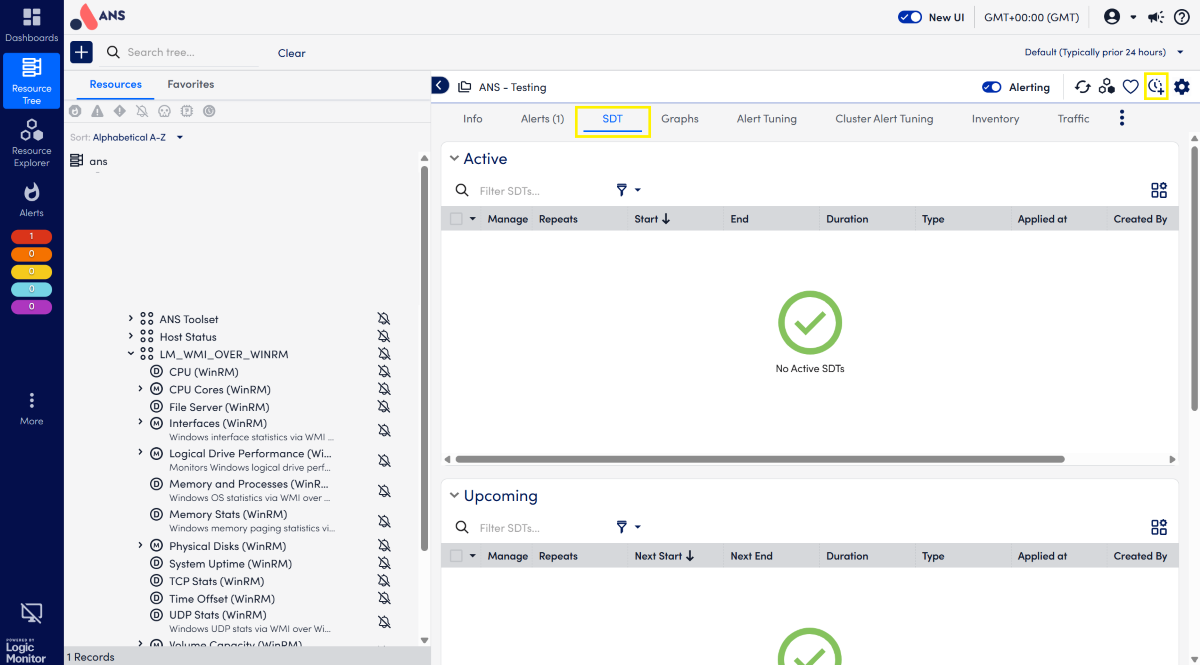The height and width of the screenshot is (665, 1200).
Task: Click the add SDT clock icon
Action: click(x=1156, y=87)
